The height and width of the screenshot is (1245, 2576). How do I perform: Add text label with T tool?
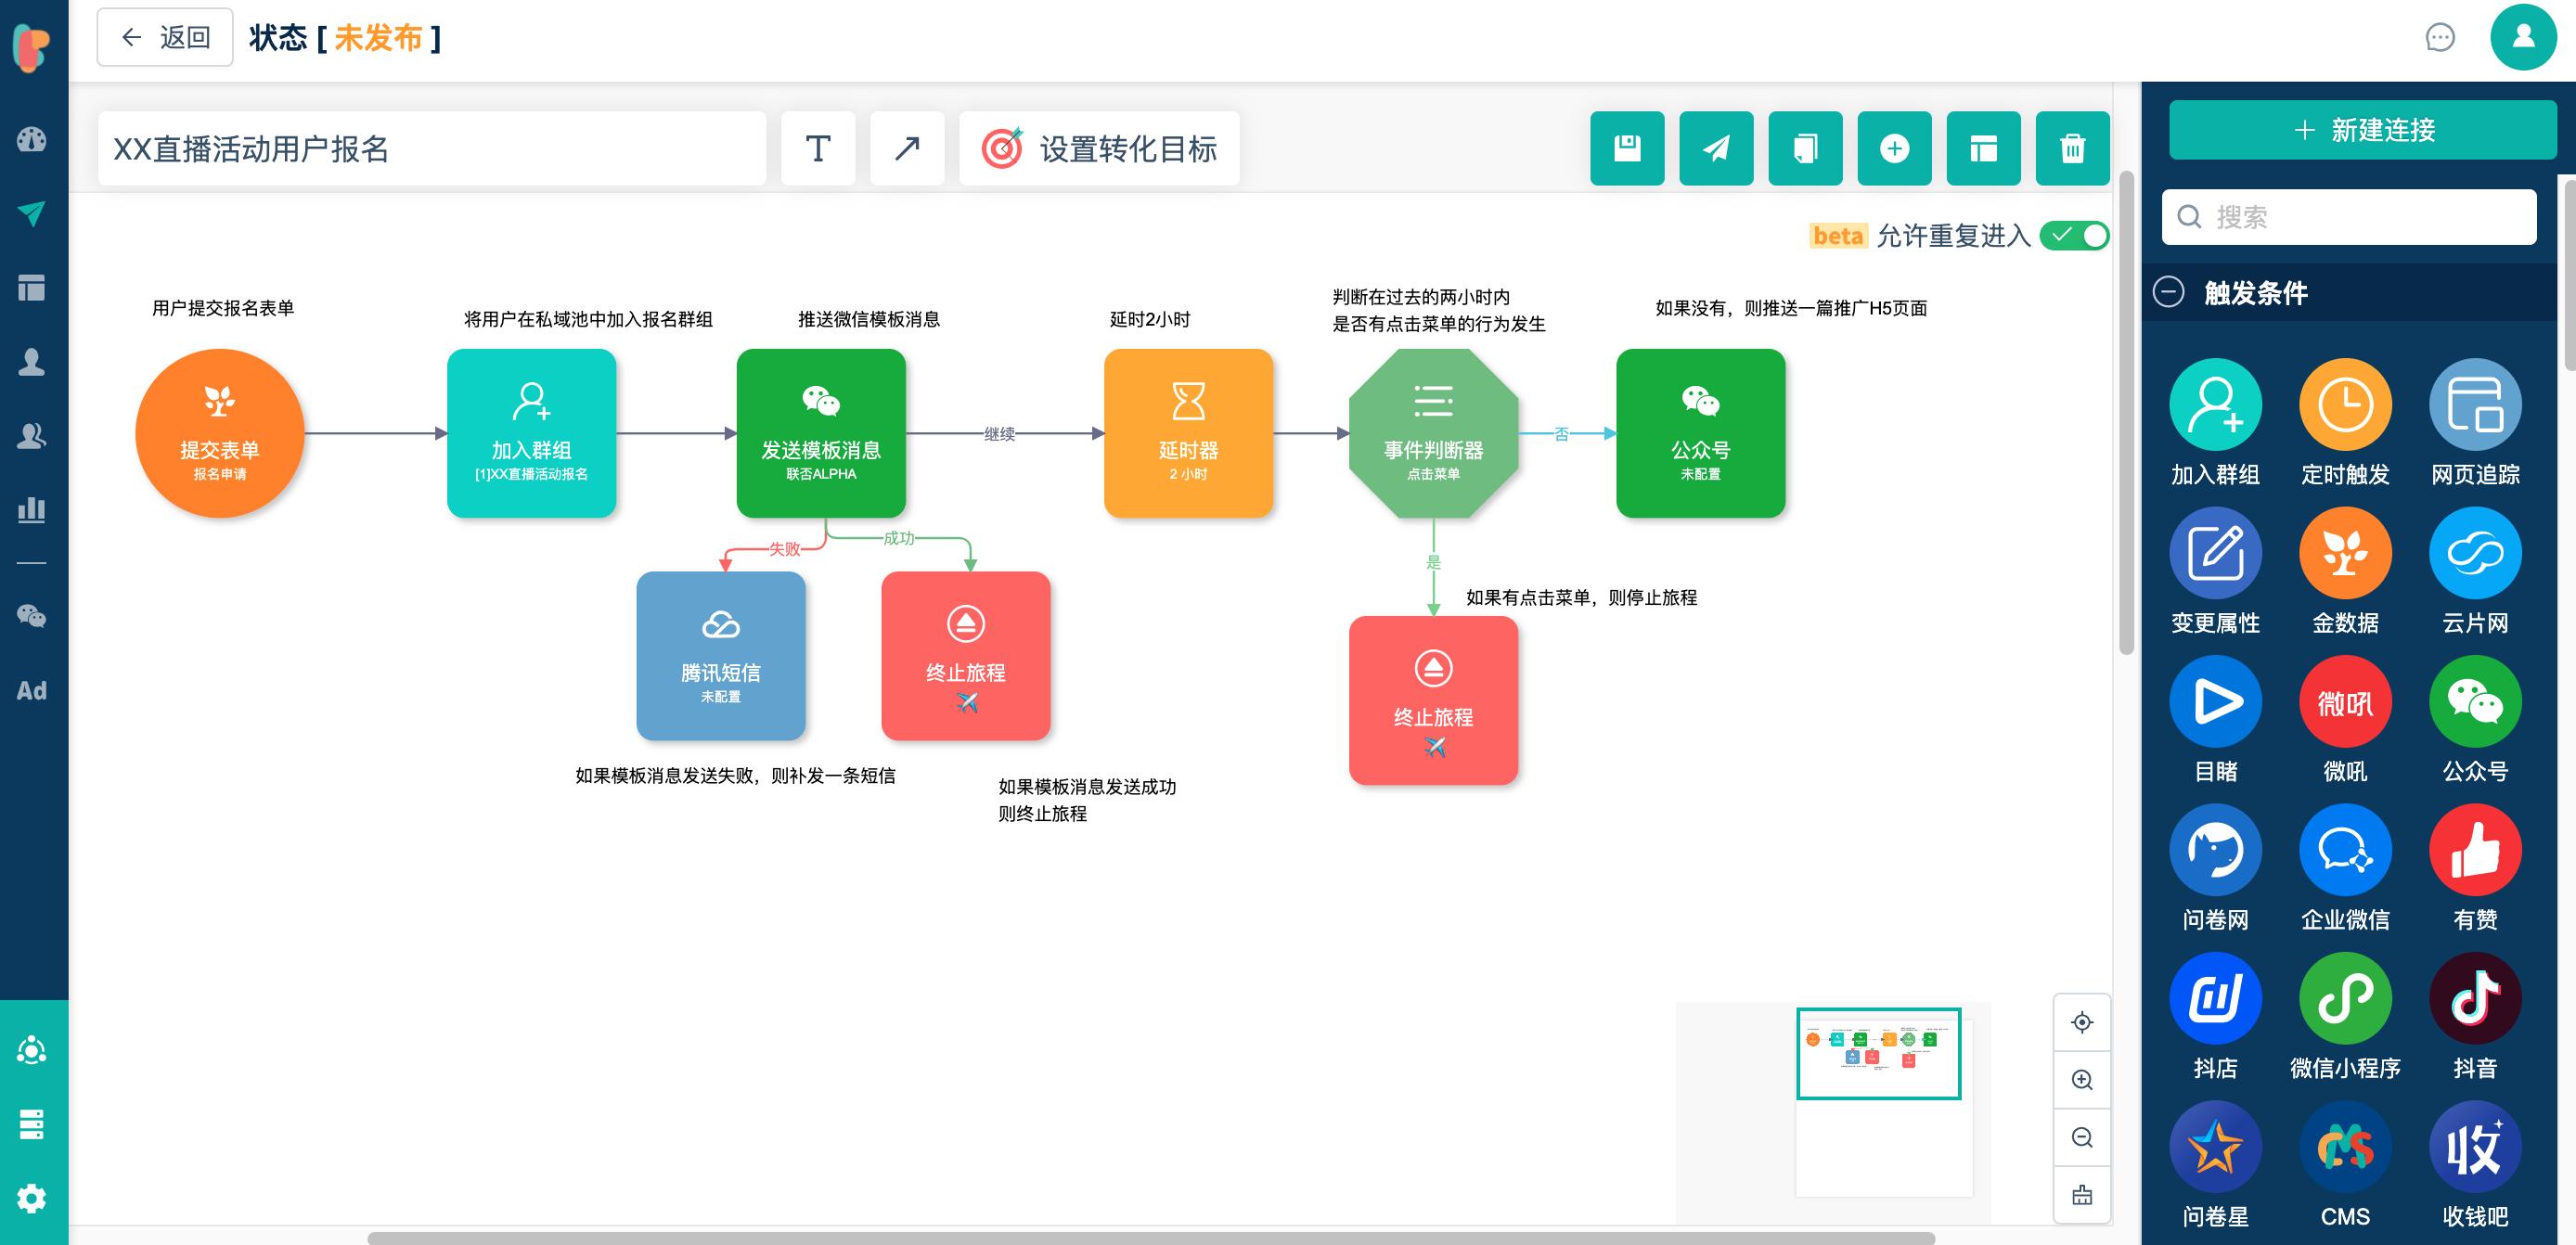(x=817, y=149)
